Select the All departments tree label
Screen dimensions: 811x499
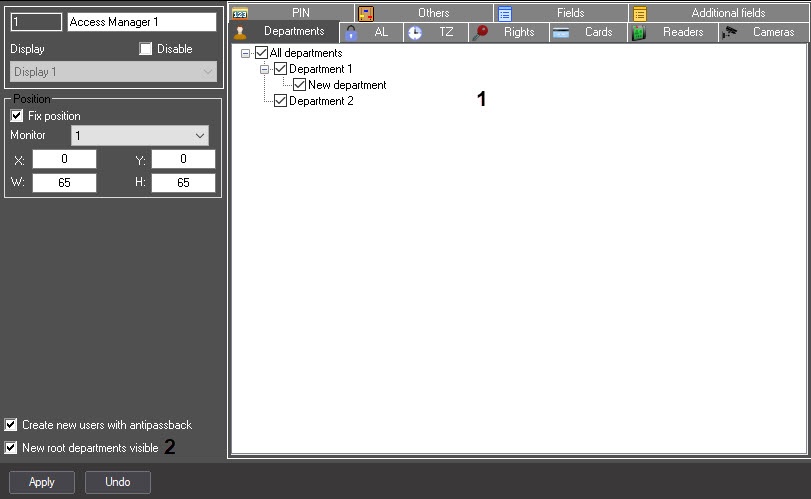[306, 53]
